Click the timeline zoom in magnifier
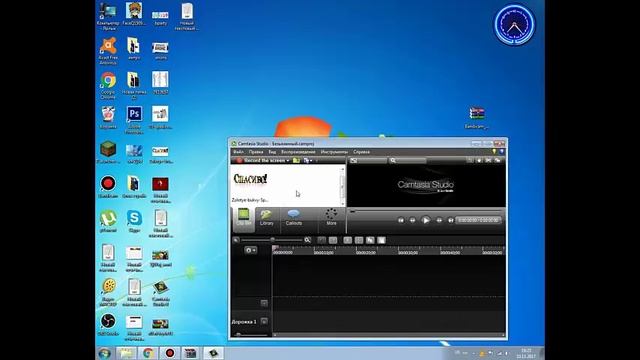The height and width of the screenshot is (360, 640). [307, 240]
